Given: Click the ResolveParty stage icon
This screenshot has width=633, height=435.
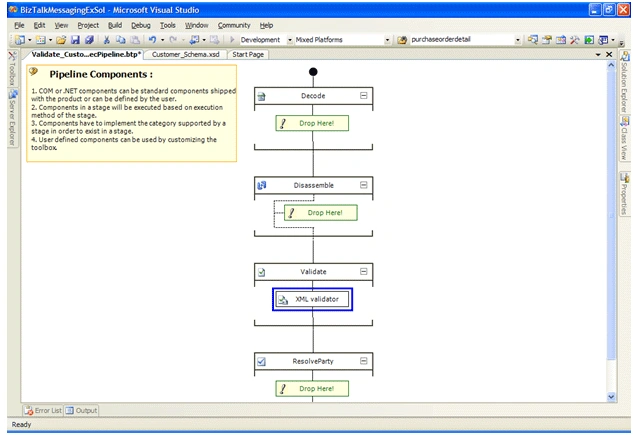Looking at the screenshot, I should coord(262,361).
